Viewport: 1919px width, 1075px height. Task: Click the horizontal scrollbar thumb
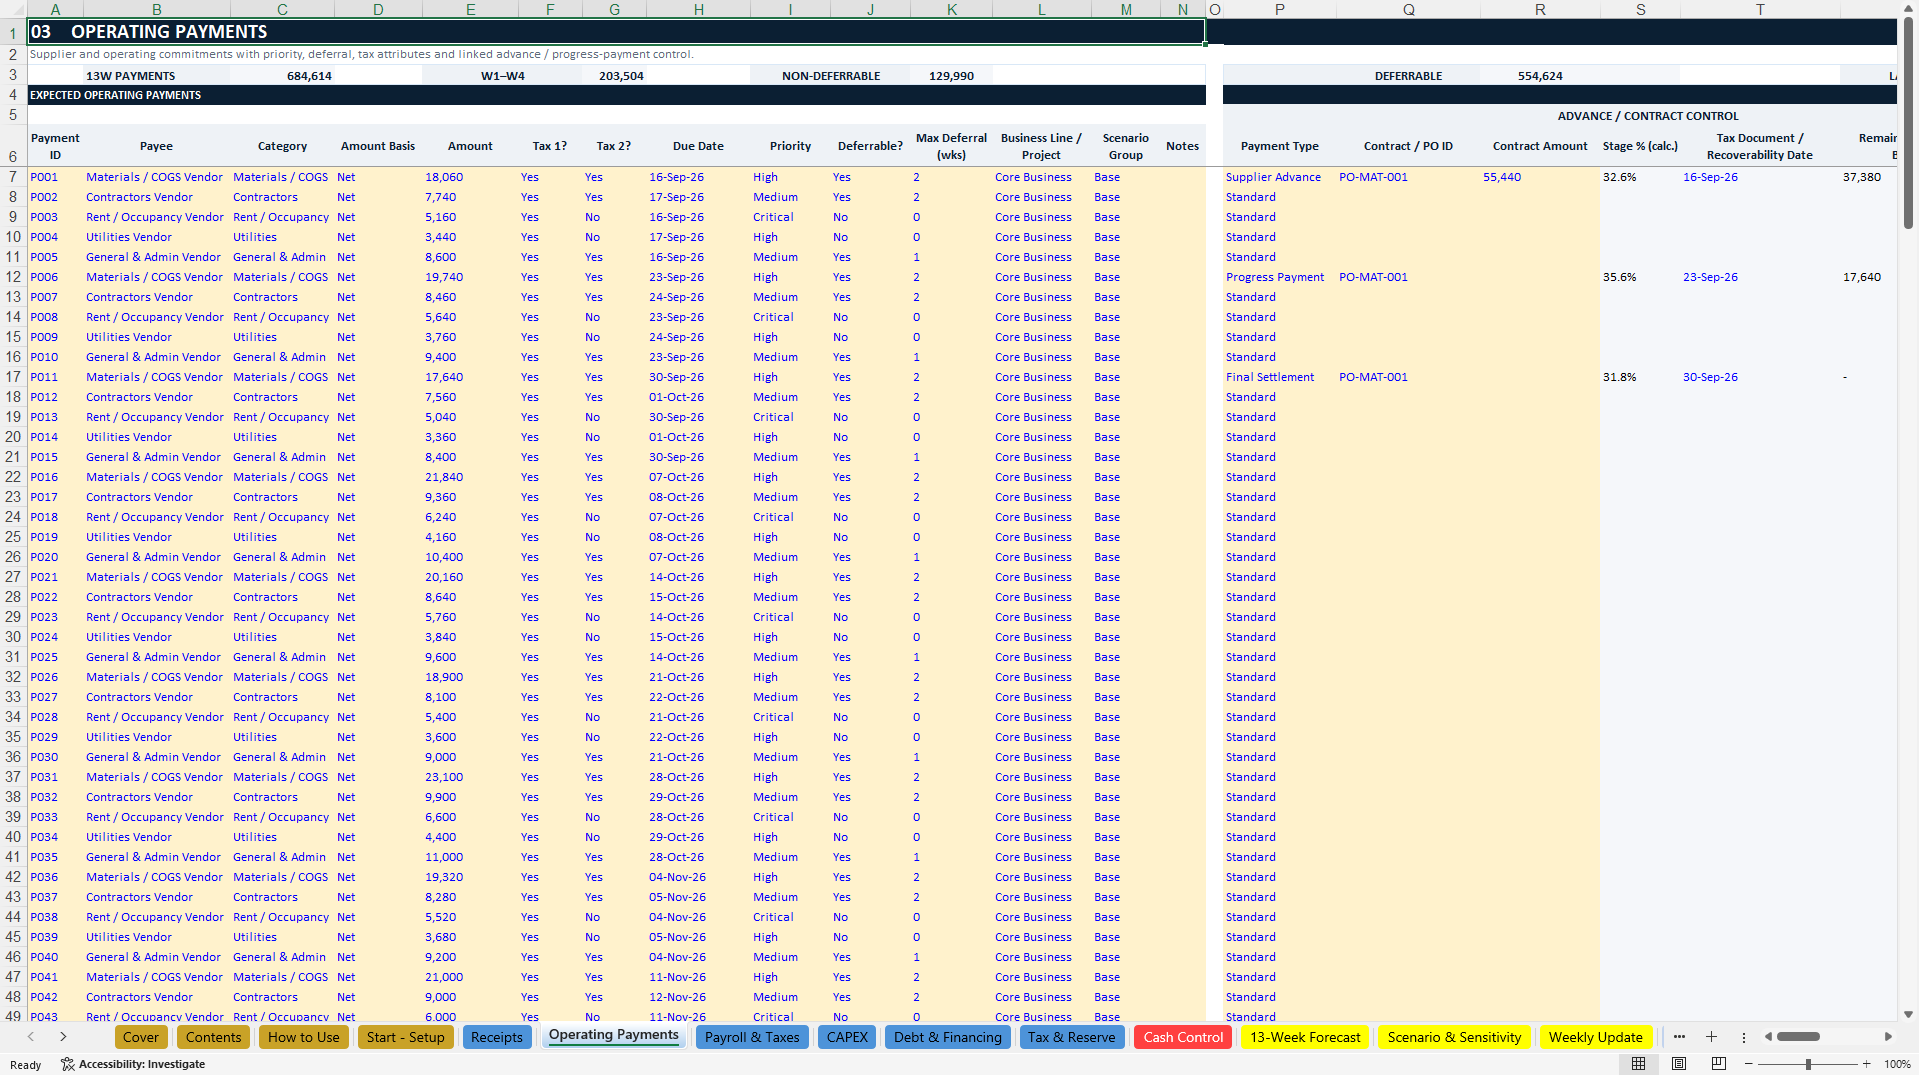pyautogui.click(x=1798, y=1037)
